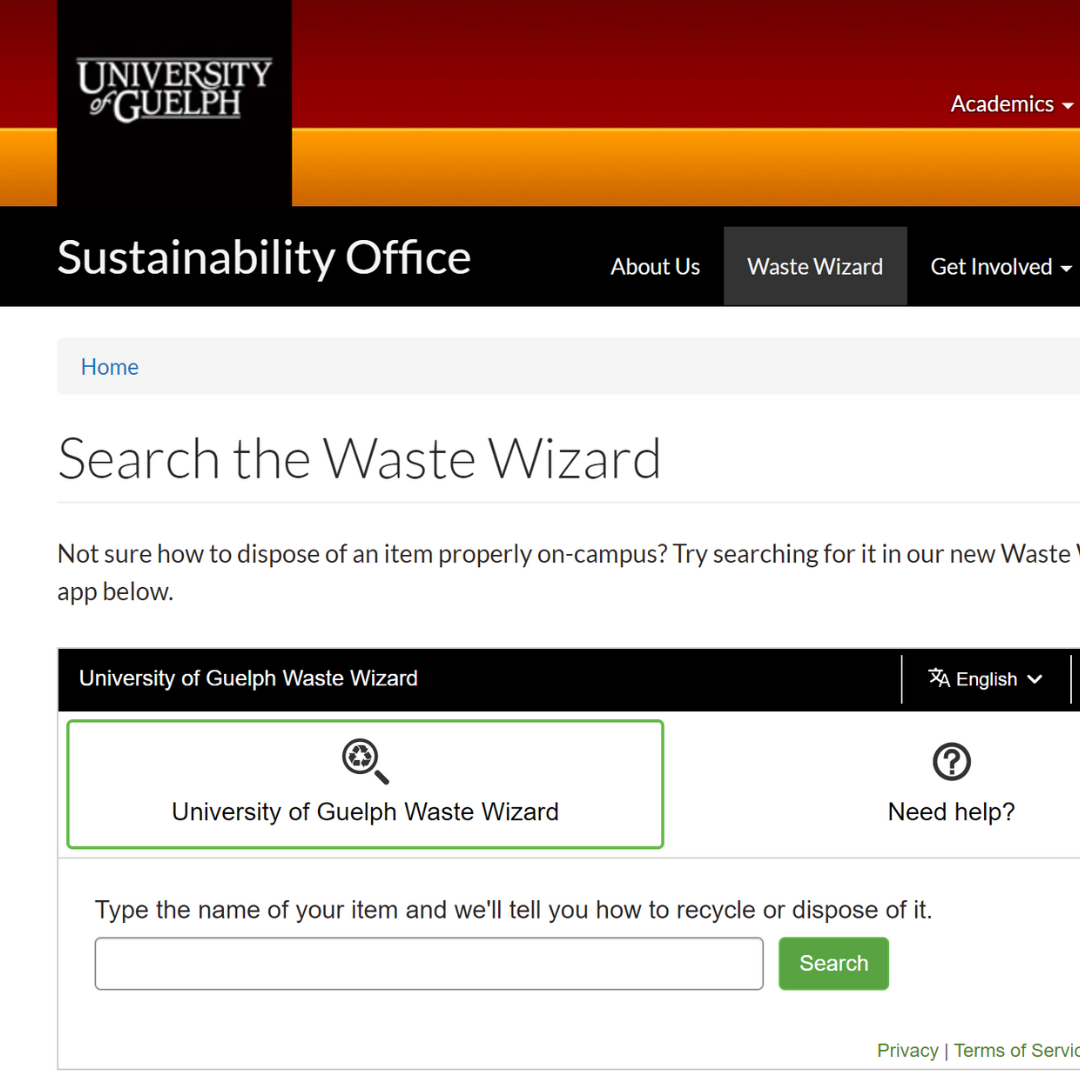Open the English language selector
1080x1080 pixels.
pos(985,679)
